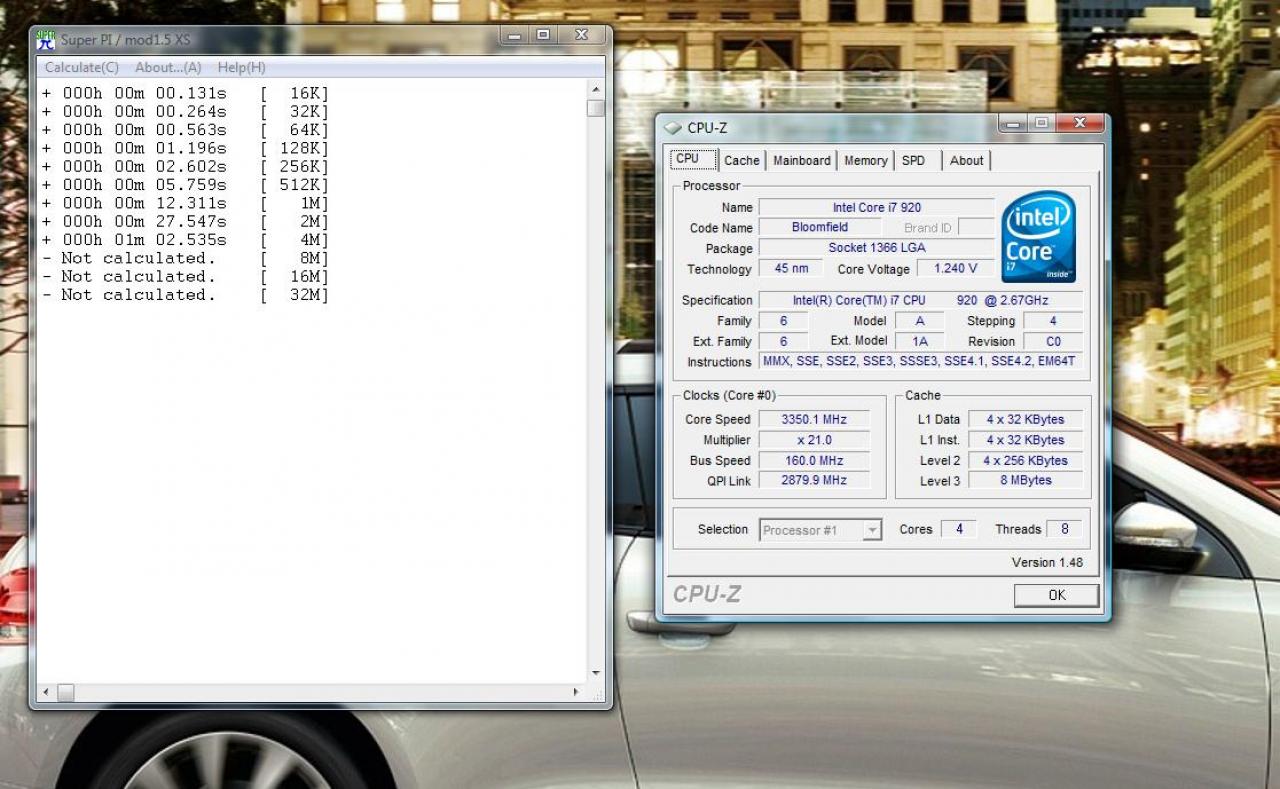
Task: Click the Specification field showing 2.67GHz
Action: click(920, 300)
